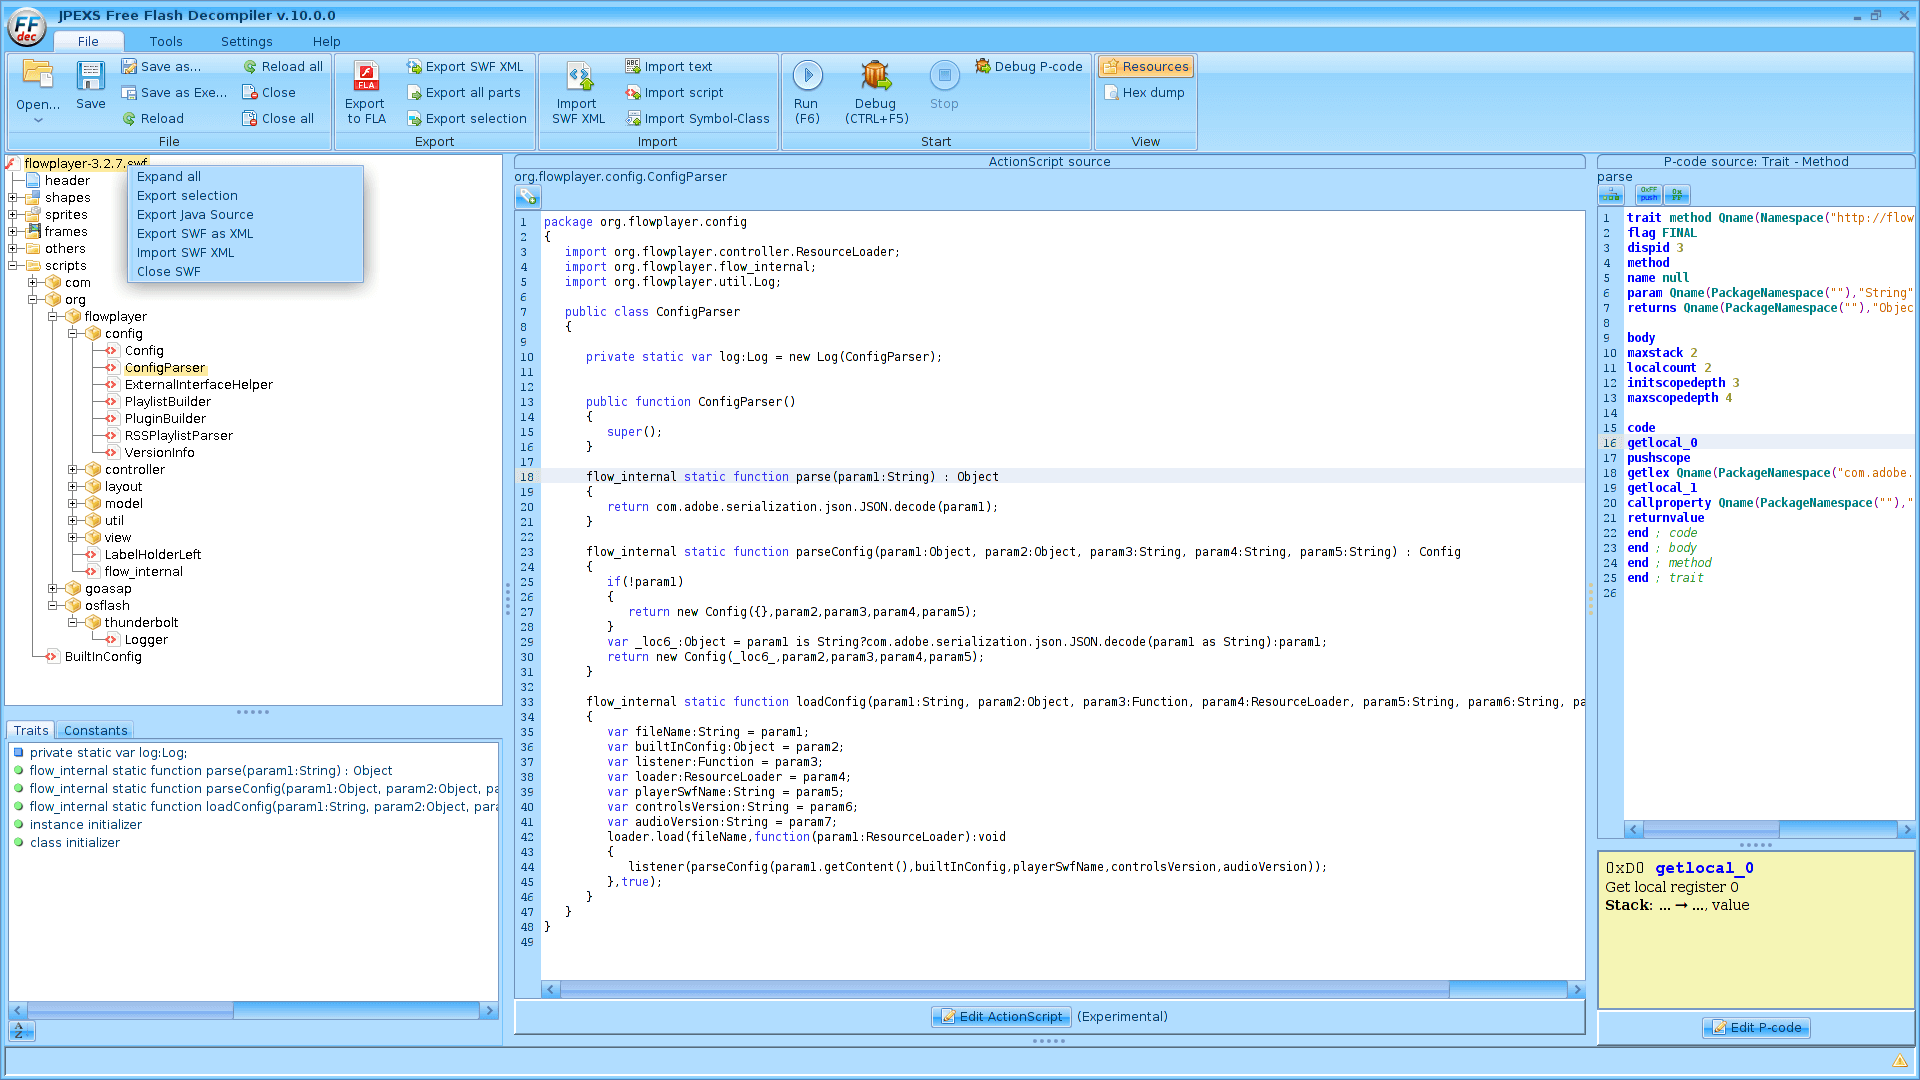1920x1080 pixels.
Task: Click the Export to FLA icon
Action: 366,76
